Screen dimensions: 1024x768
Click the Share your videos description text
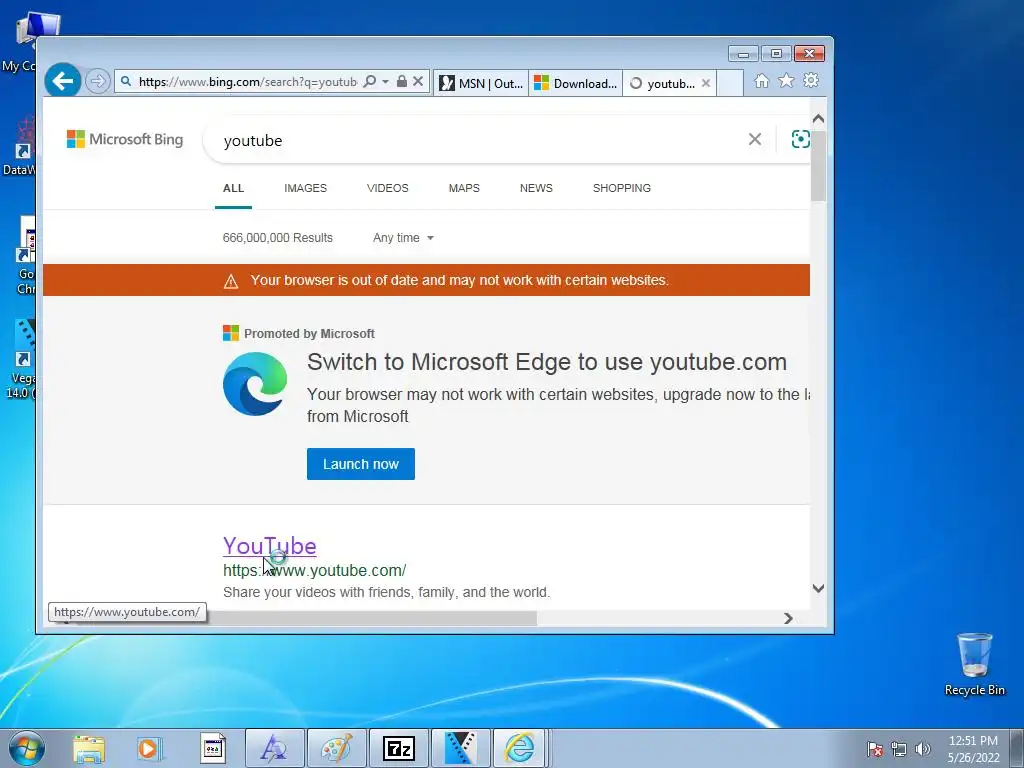[x=386, y=592]
